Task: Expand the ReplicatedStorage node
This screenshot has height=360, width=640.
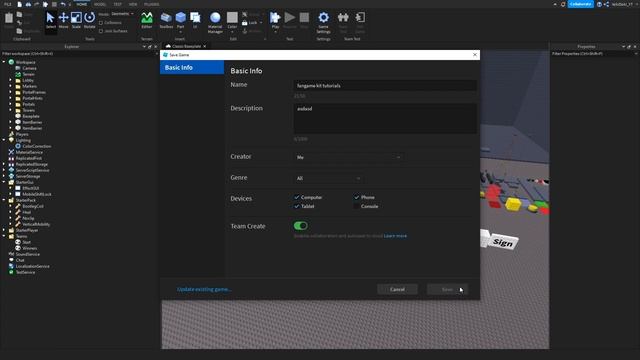Action: click(x=4, y=164)
